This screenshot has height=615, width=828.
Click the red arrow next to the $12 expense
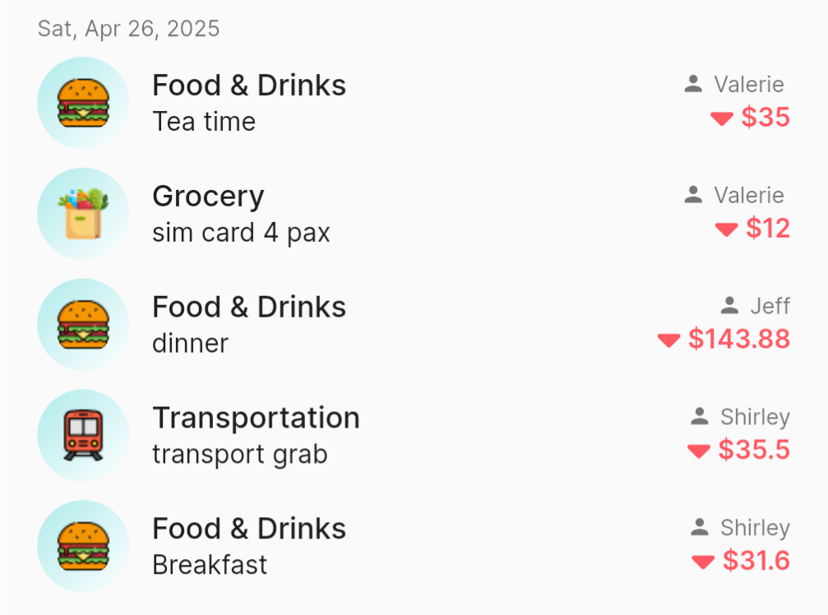pos(725,228)
